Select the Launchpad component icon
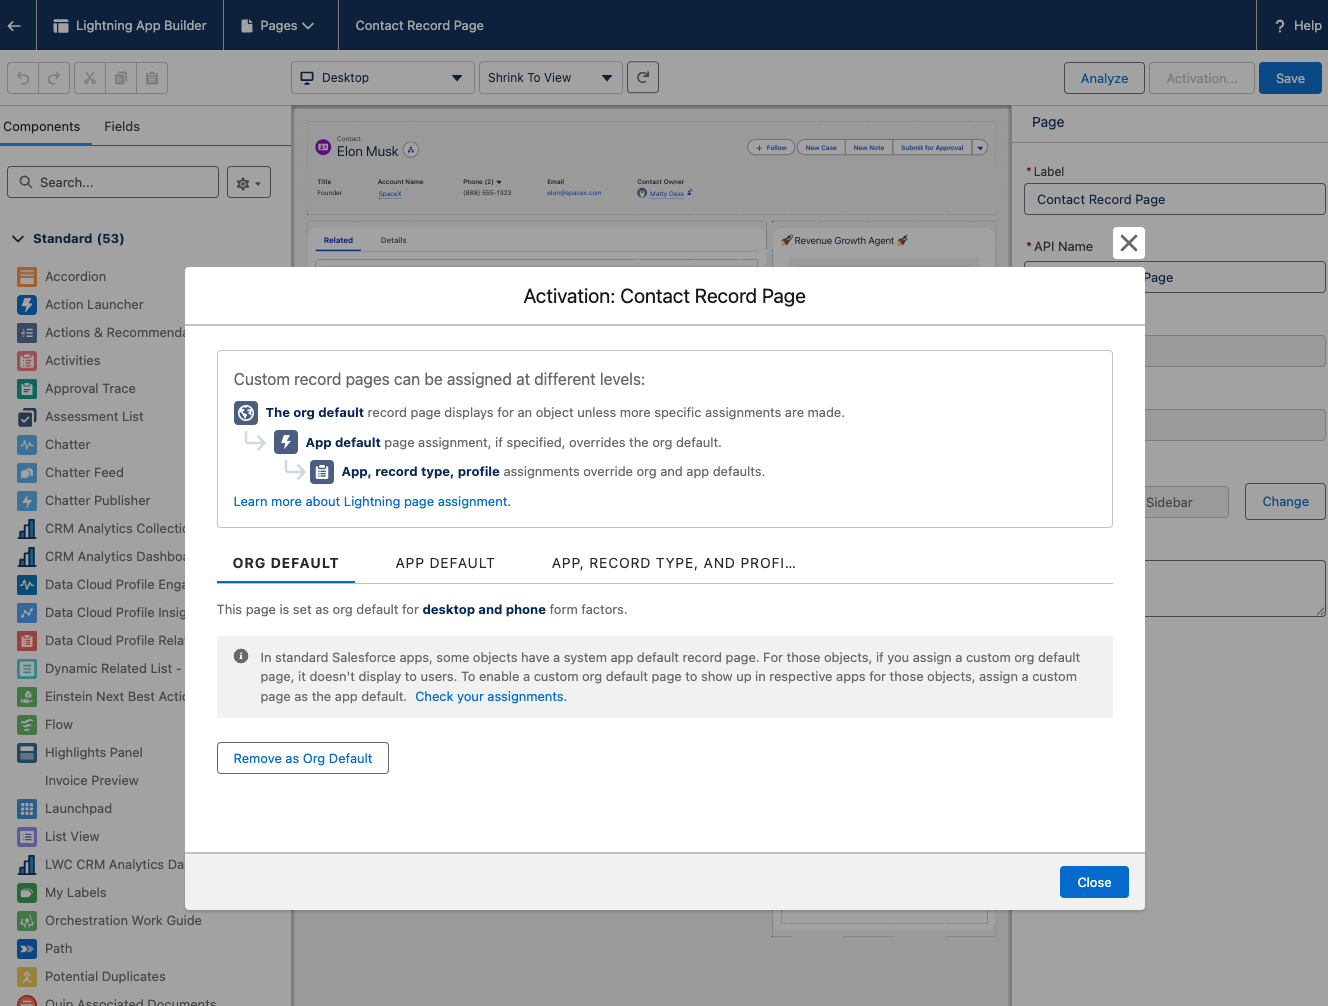 point(27,808)
